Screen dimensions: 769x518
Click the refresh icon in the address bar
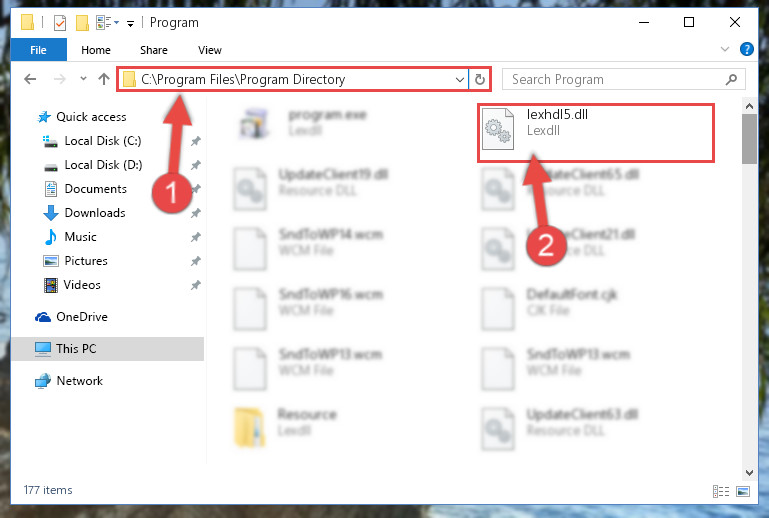(x=480, y=79)
